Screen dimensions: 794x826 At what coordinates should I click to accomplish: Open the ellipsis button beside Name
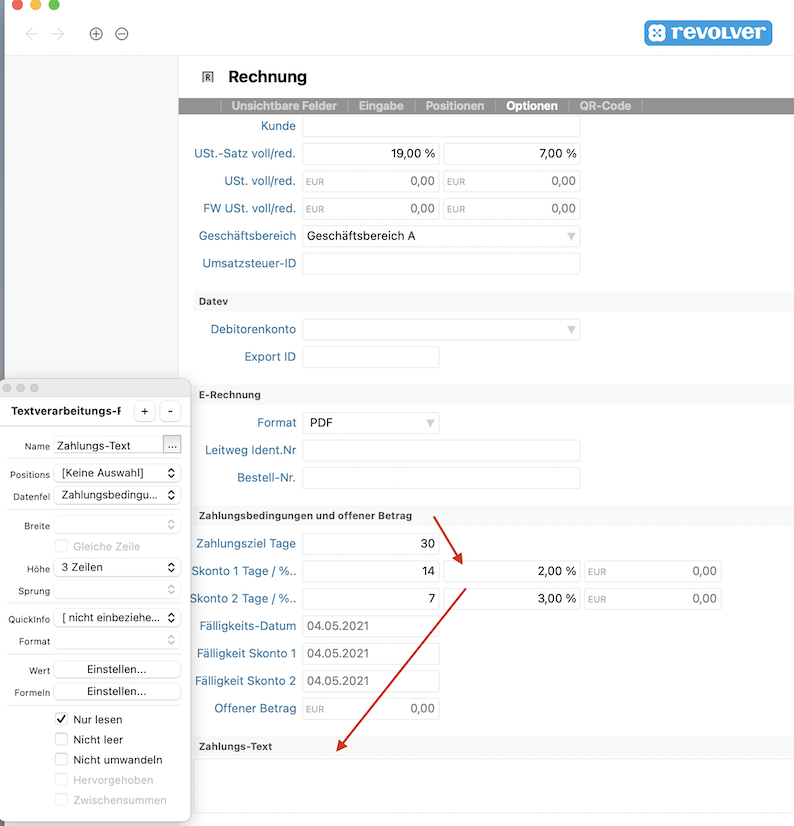coord(172,445)
